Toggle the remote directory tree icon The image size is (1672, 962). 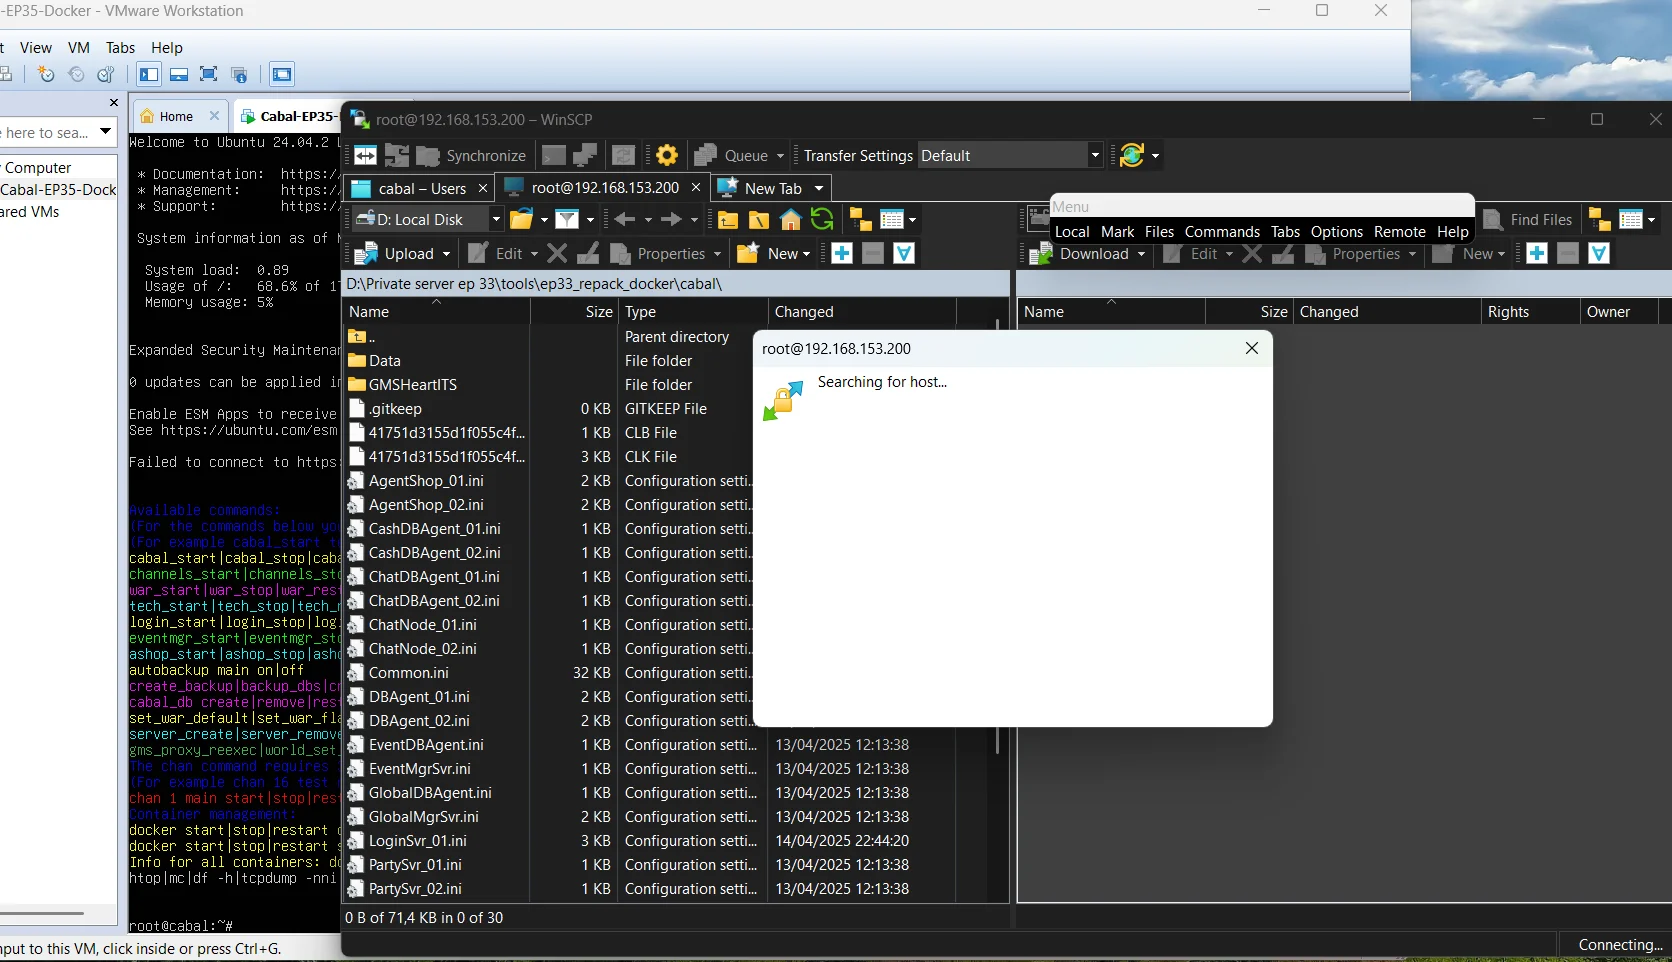[x=1599, y=219]
